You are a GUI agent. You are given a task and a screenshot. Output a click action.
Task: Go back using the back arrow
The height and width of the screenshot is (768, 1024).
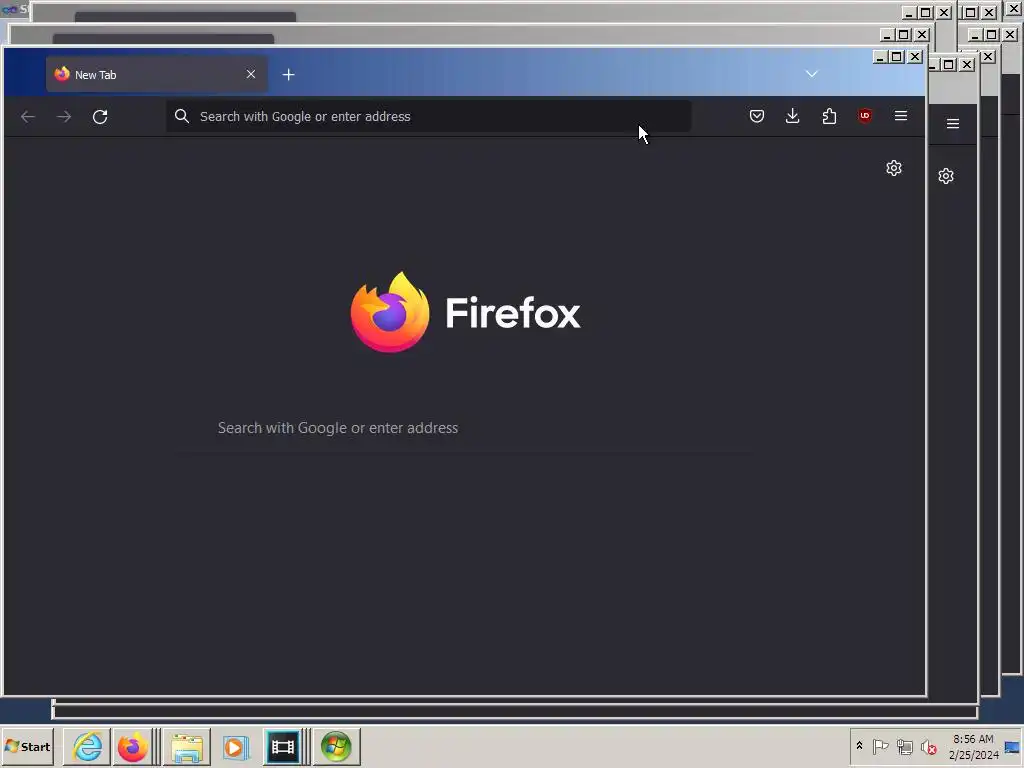coord(27,117)
